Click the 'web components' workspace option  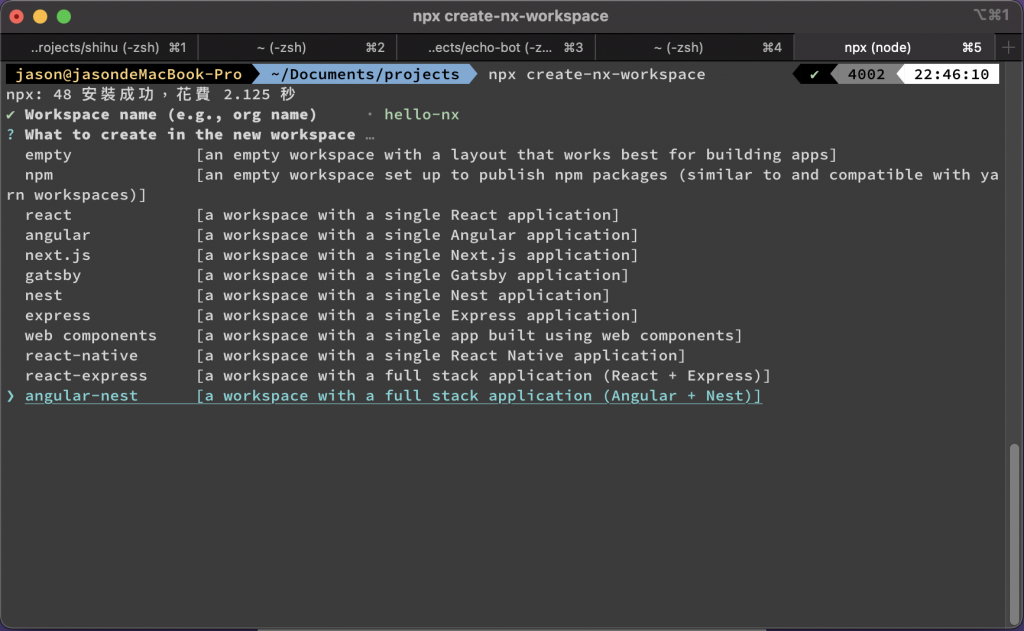coord(91,336)
